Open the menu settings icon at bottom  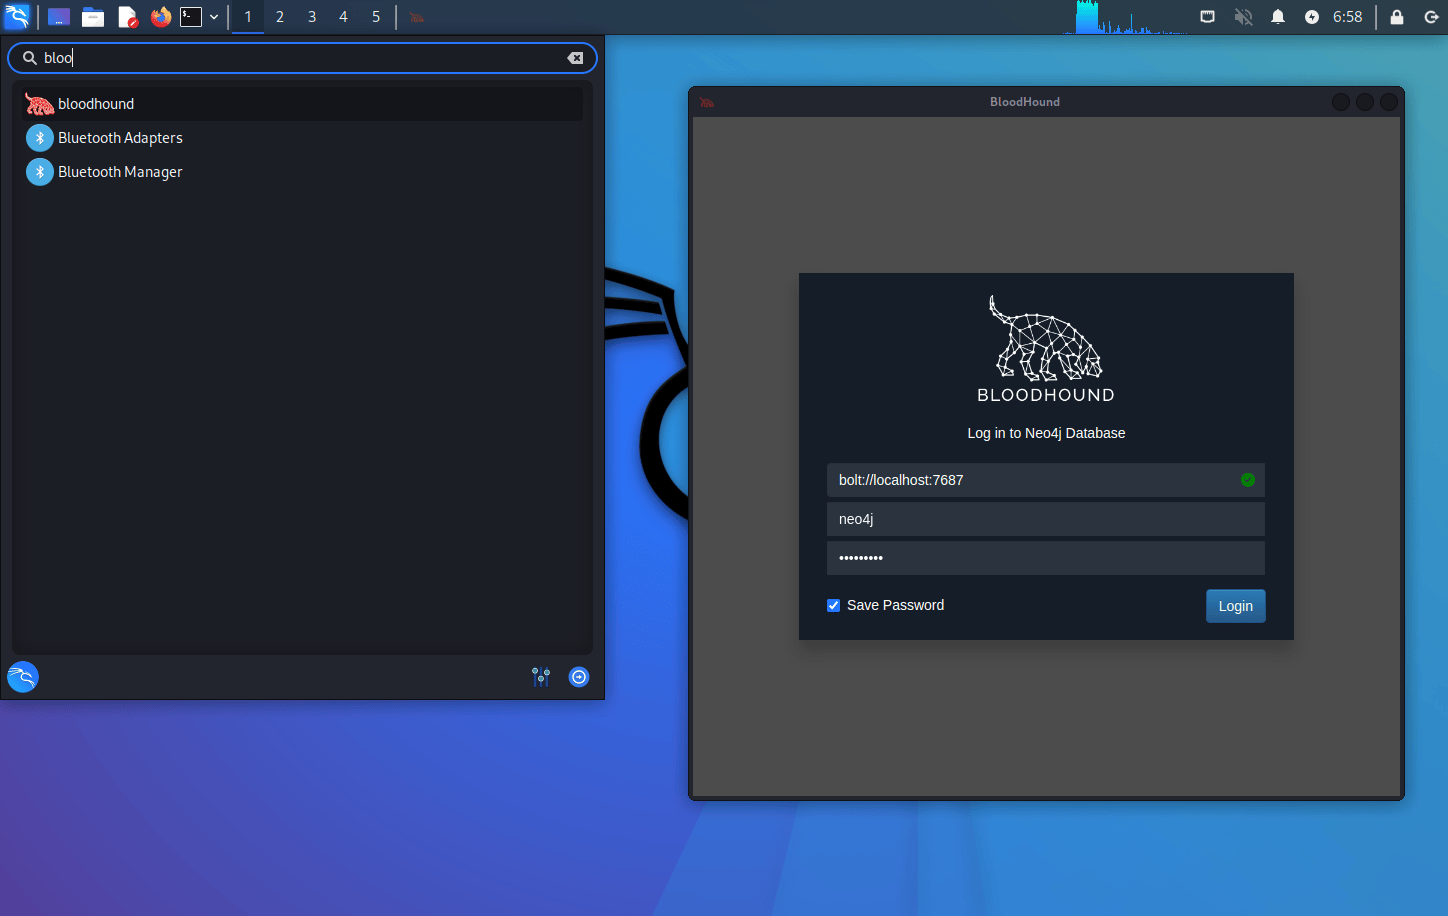(541, 677)
